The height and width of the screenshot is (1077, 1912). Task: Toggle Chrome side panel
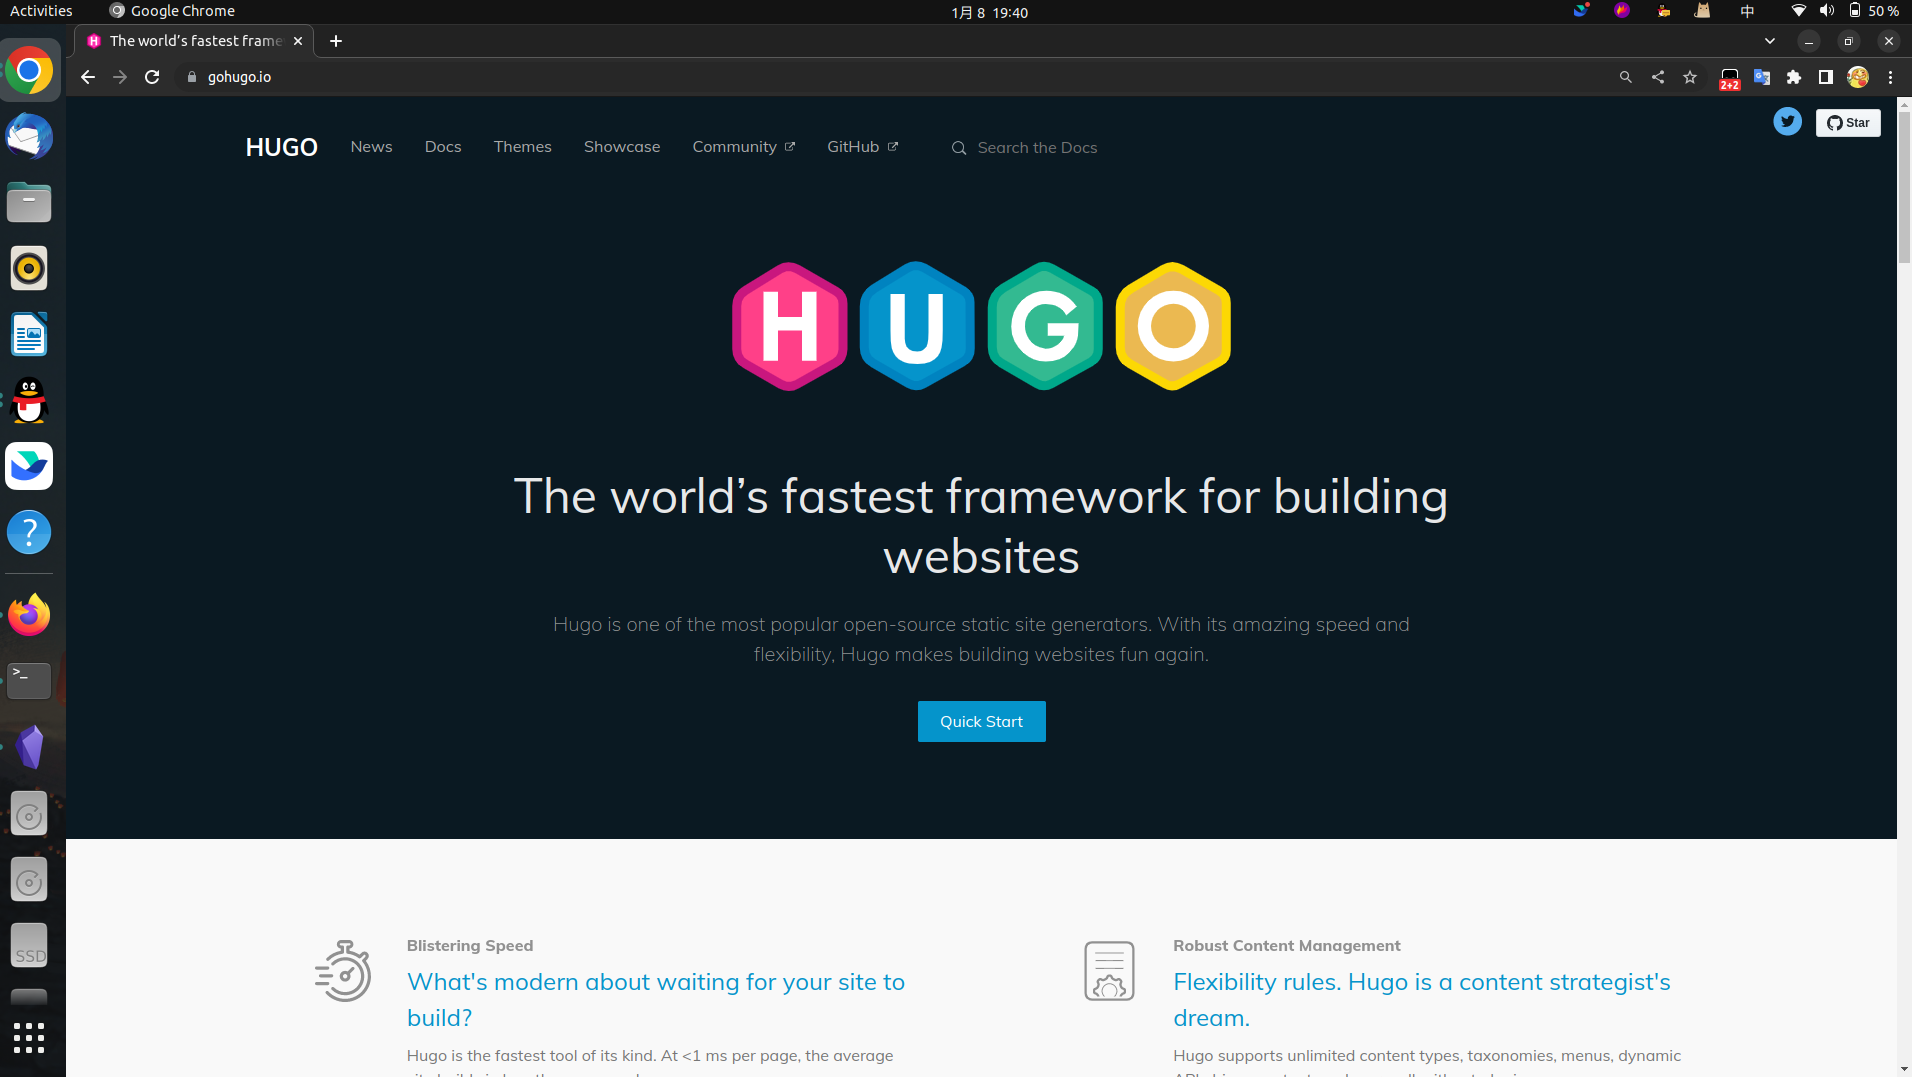click(x=1826, y=77)
